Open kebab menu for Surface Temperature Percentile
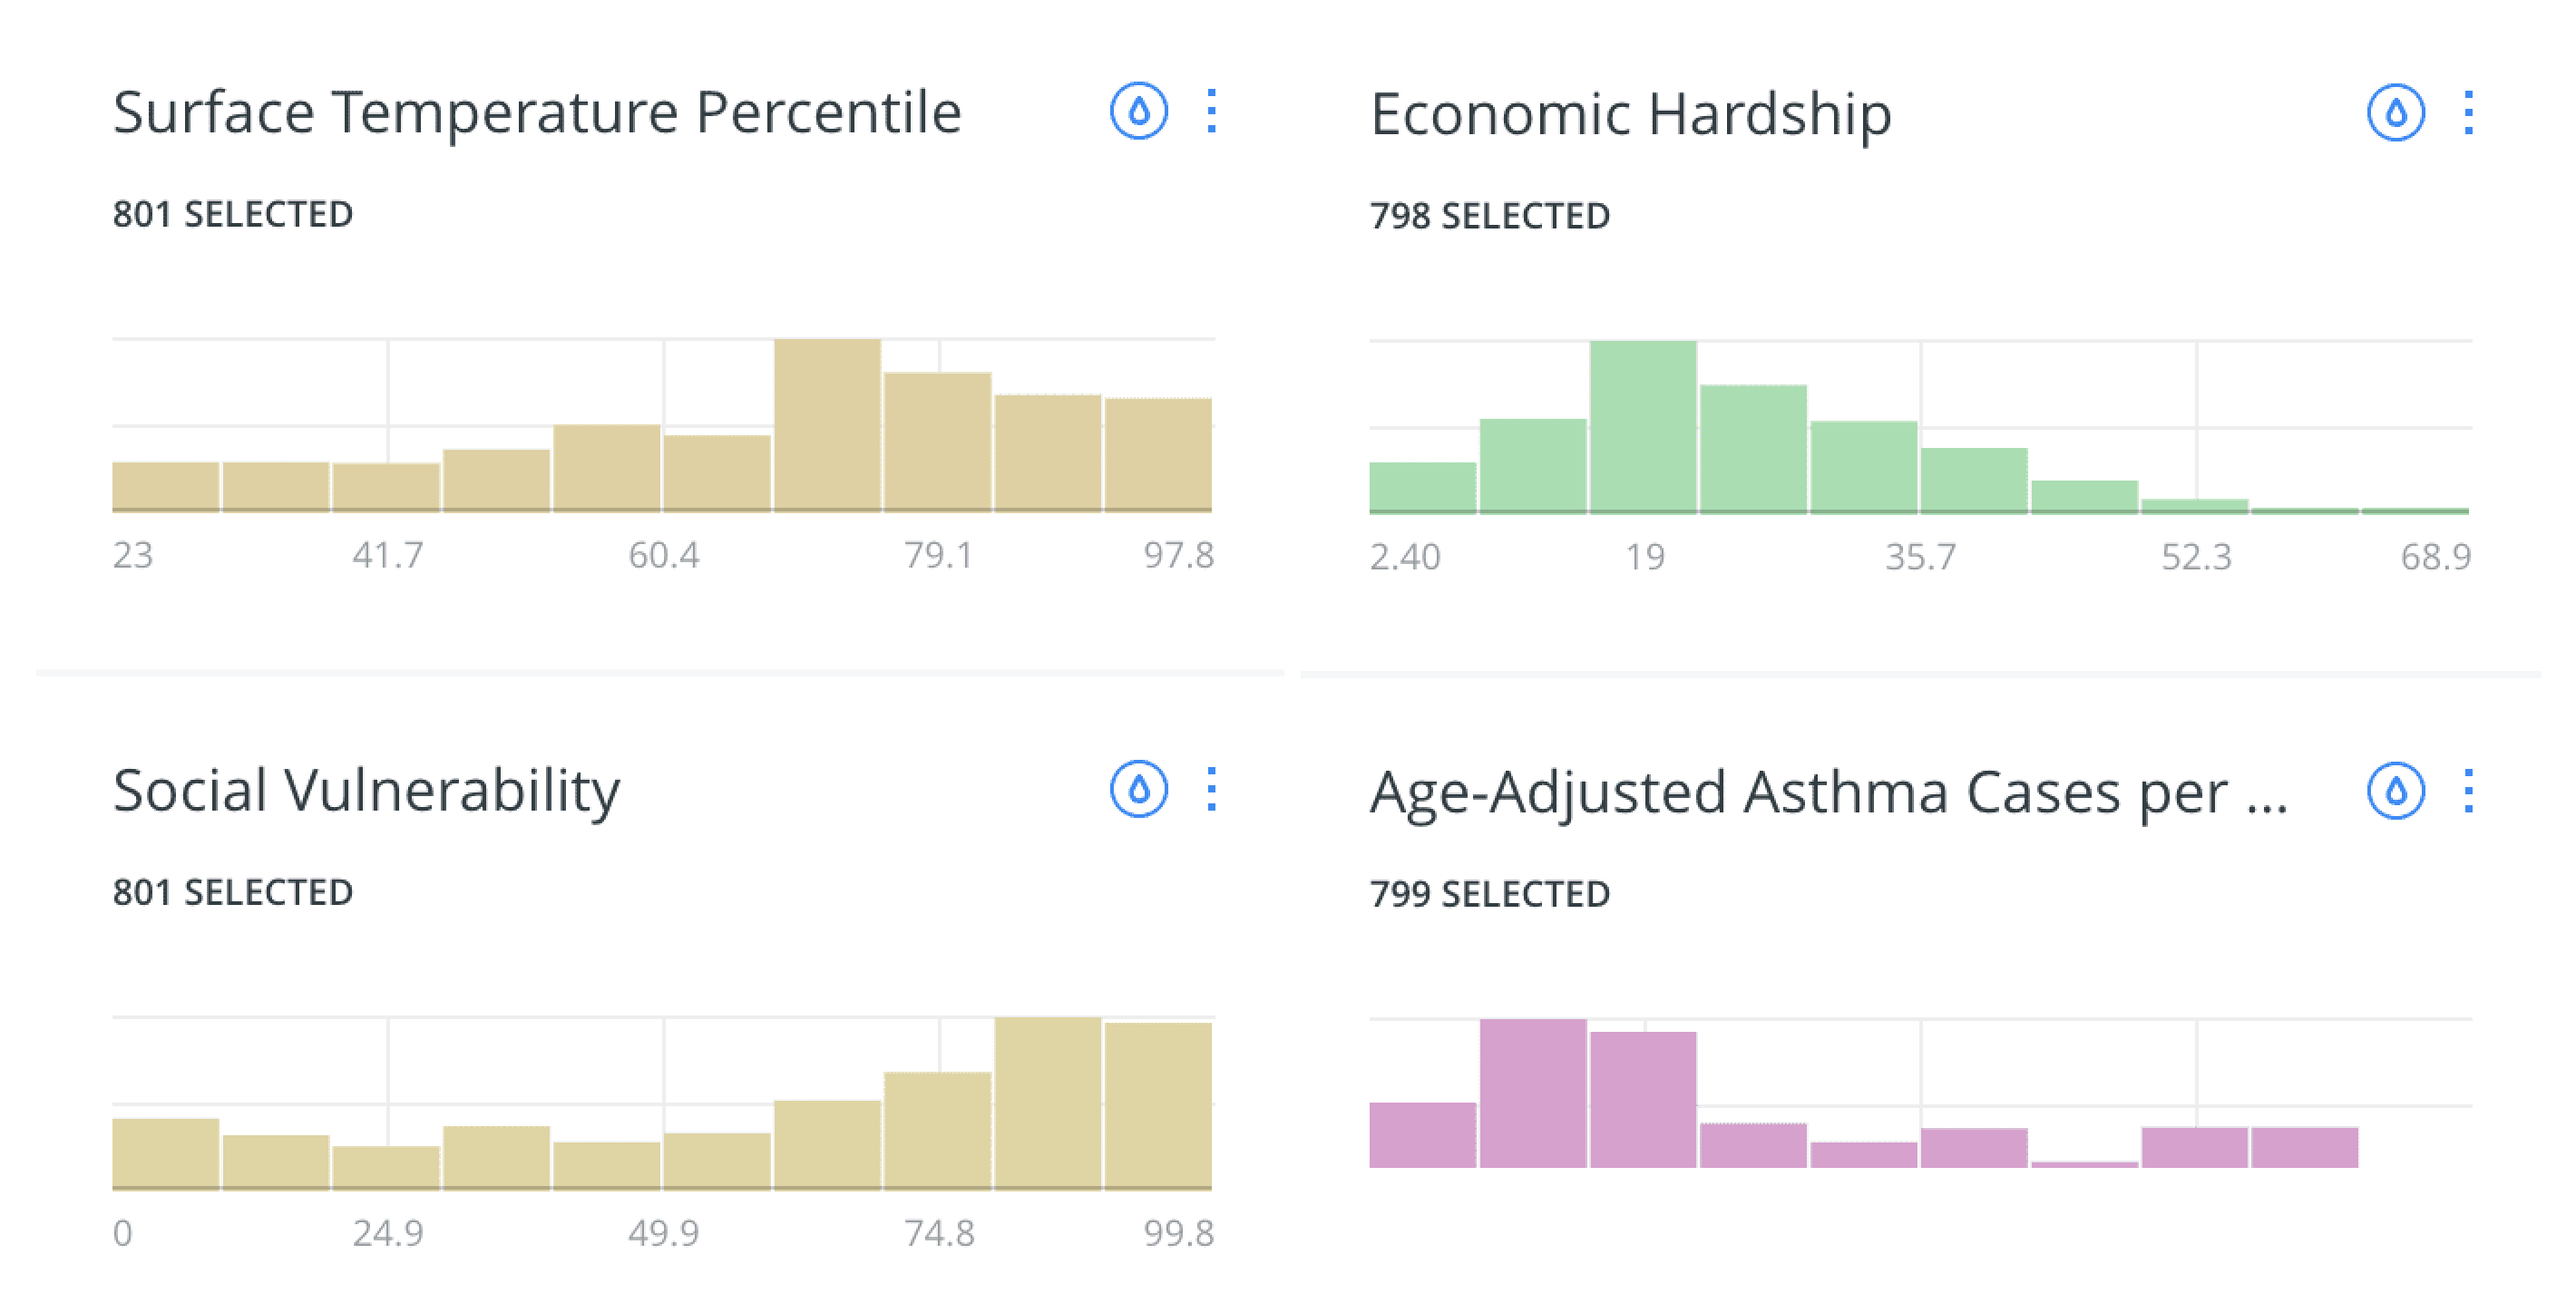Screen dimensions: 2576x1293 1211,111
